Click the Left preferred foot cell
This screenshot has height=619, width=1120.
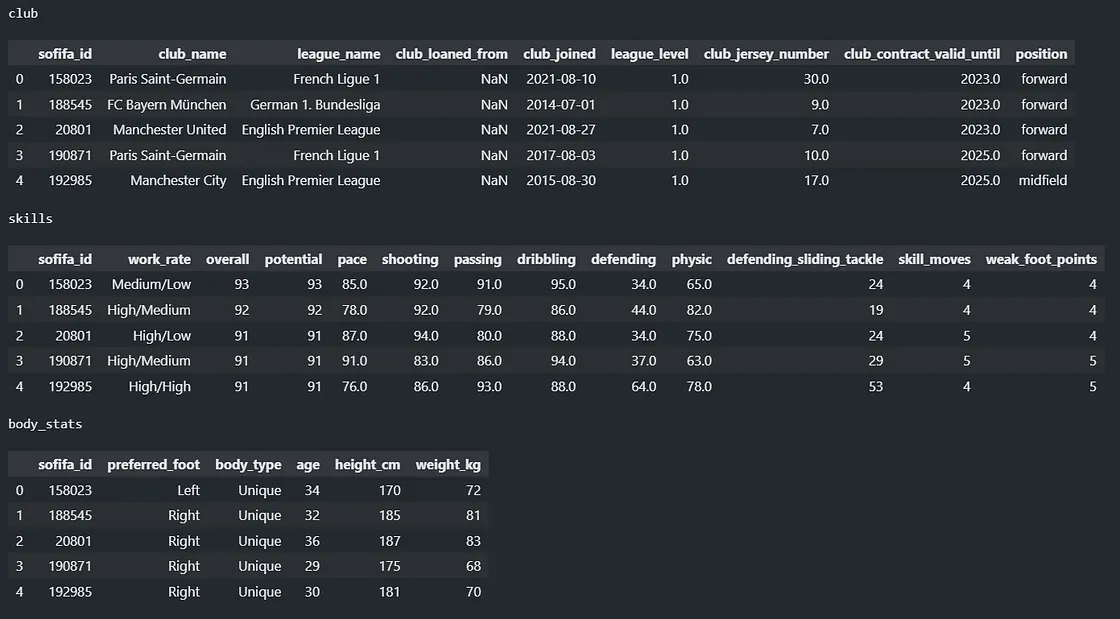[189, 490]
